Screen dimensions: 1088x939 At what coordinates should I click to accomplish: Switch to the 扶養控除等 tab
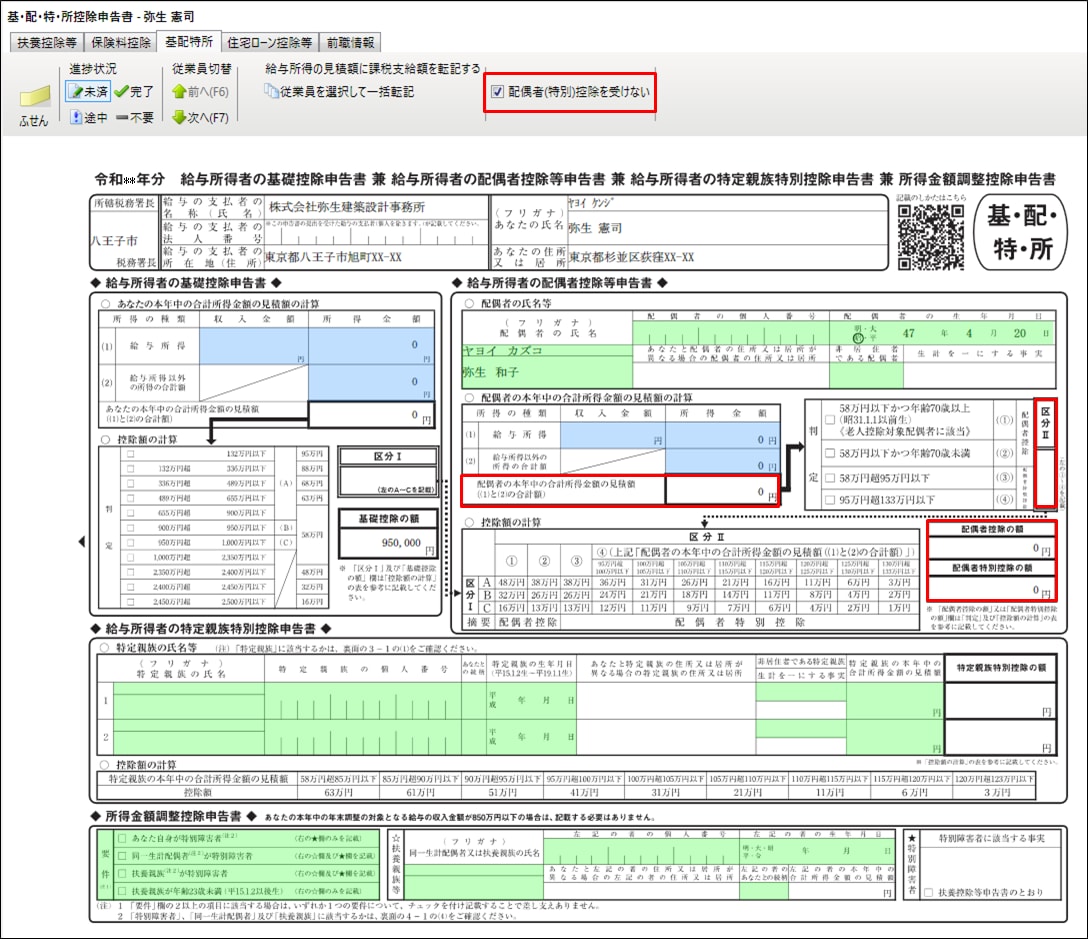point(47,43)
